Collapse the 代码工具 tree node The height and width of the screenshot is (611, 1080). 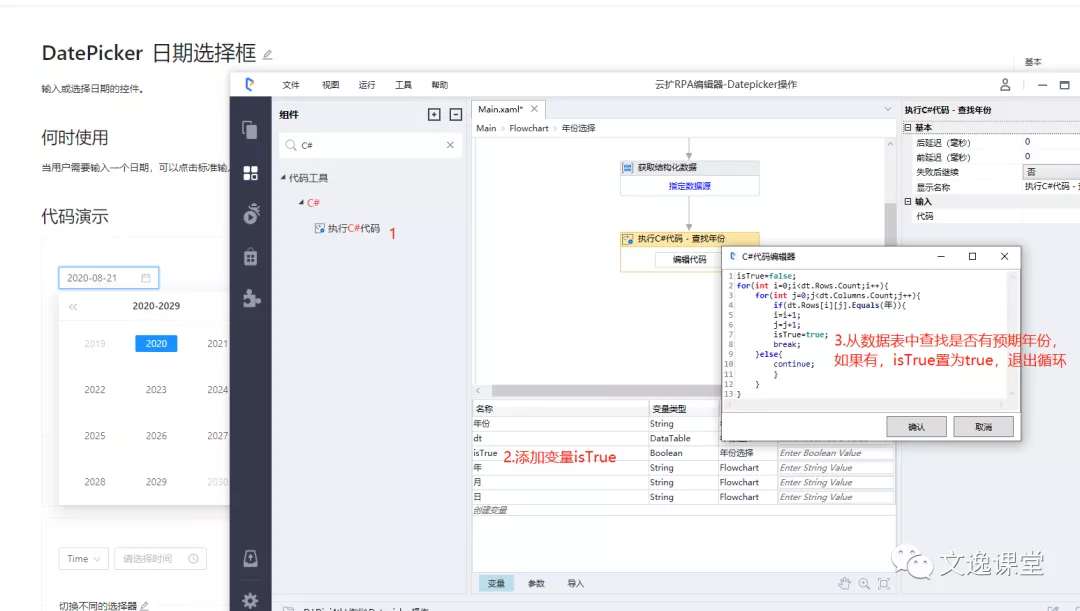283,178
